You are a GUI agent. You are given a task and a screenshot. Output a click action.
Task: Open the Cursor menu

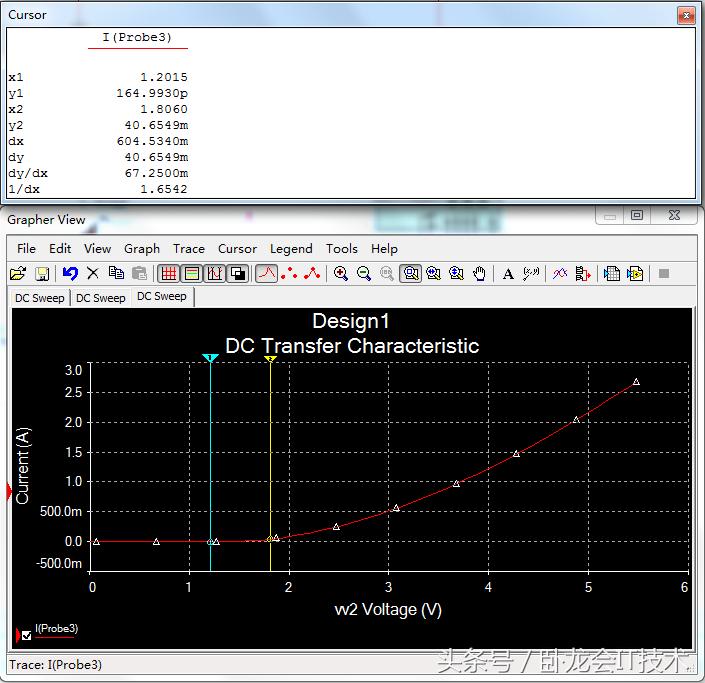coord(237,248)
